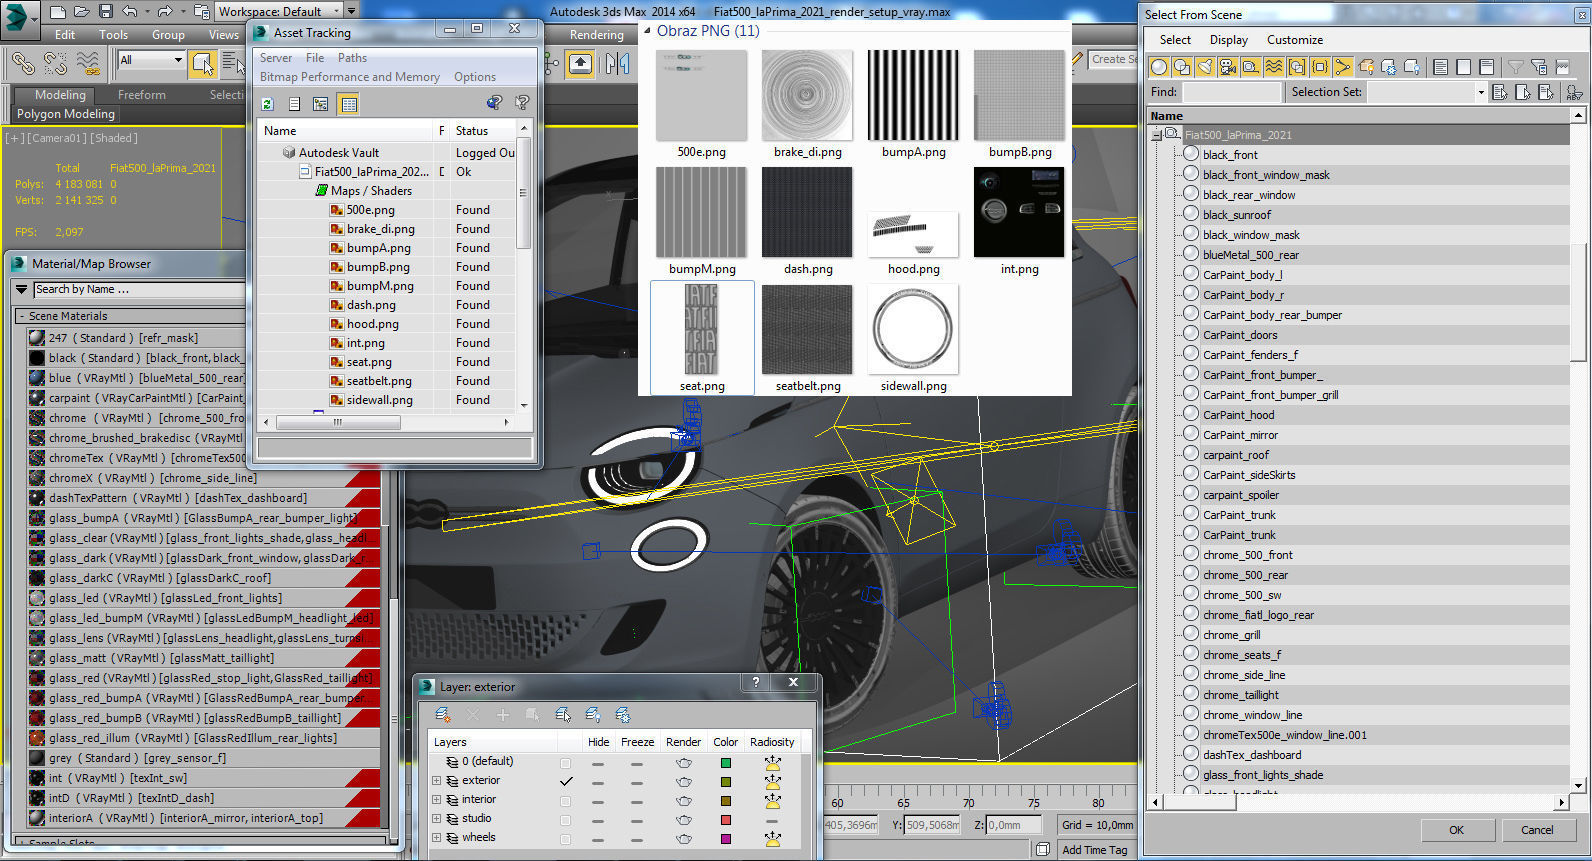Click the green color swatch of 0 (default) layer
This screenshot has height=861, width=1592.
click(x=726, y=762)
